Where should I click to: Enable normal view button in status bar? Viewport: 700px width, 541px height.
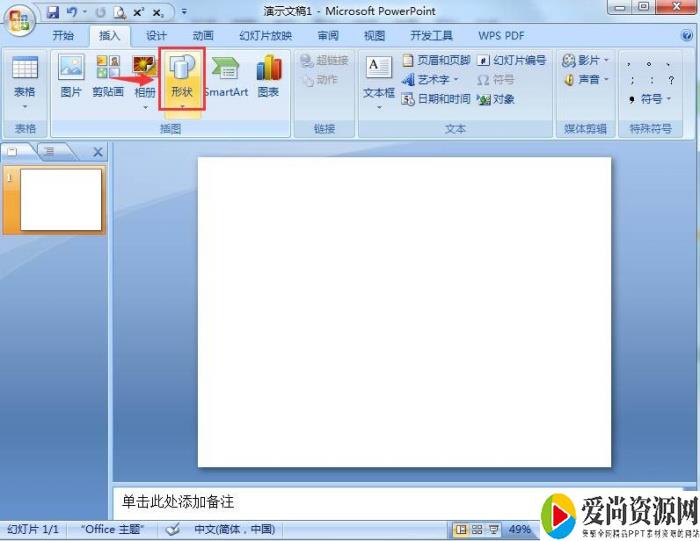coord(461,529)
